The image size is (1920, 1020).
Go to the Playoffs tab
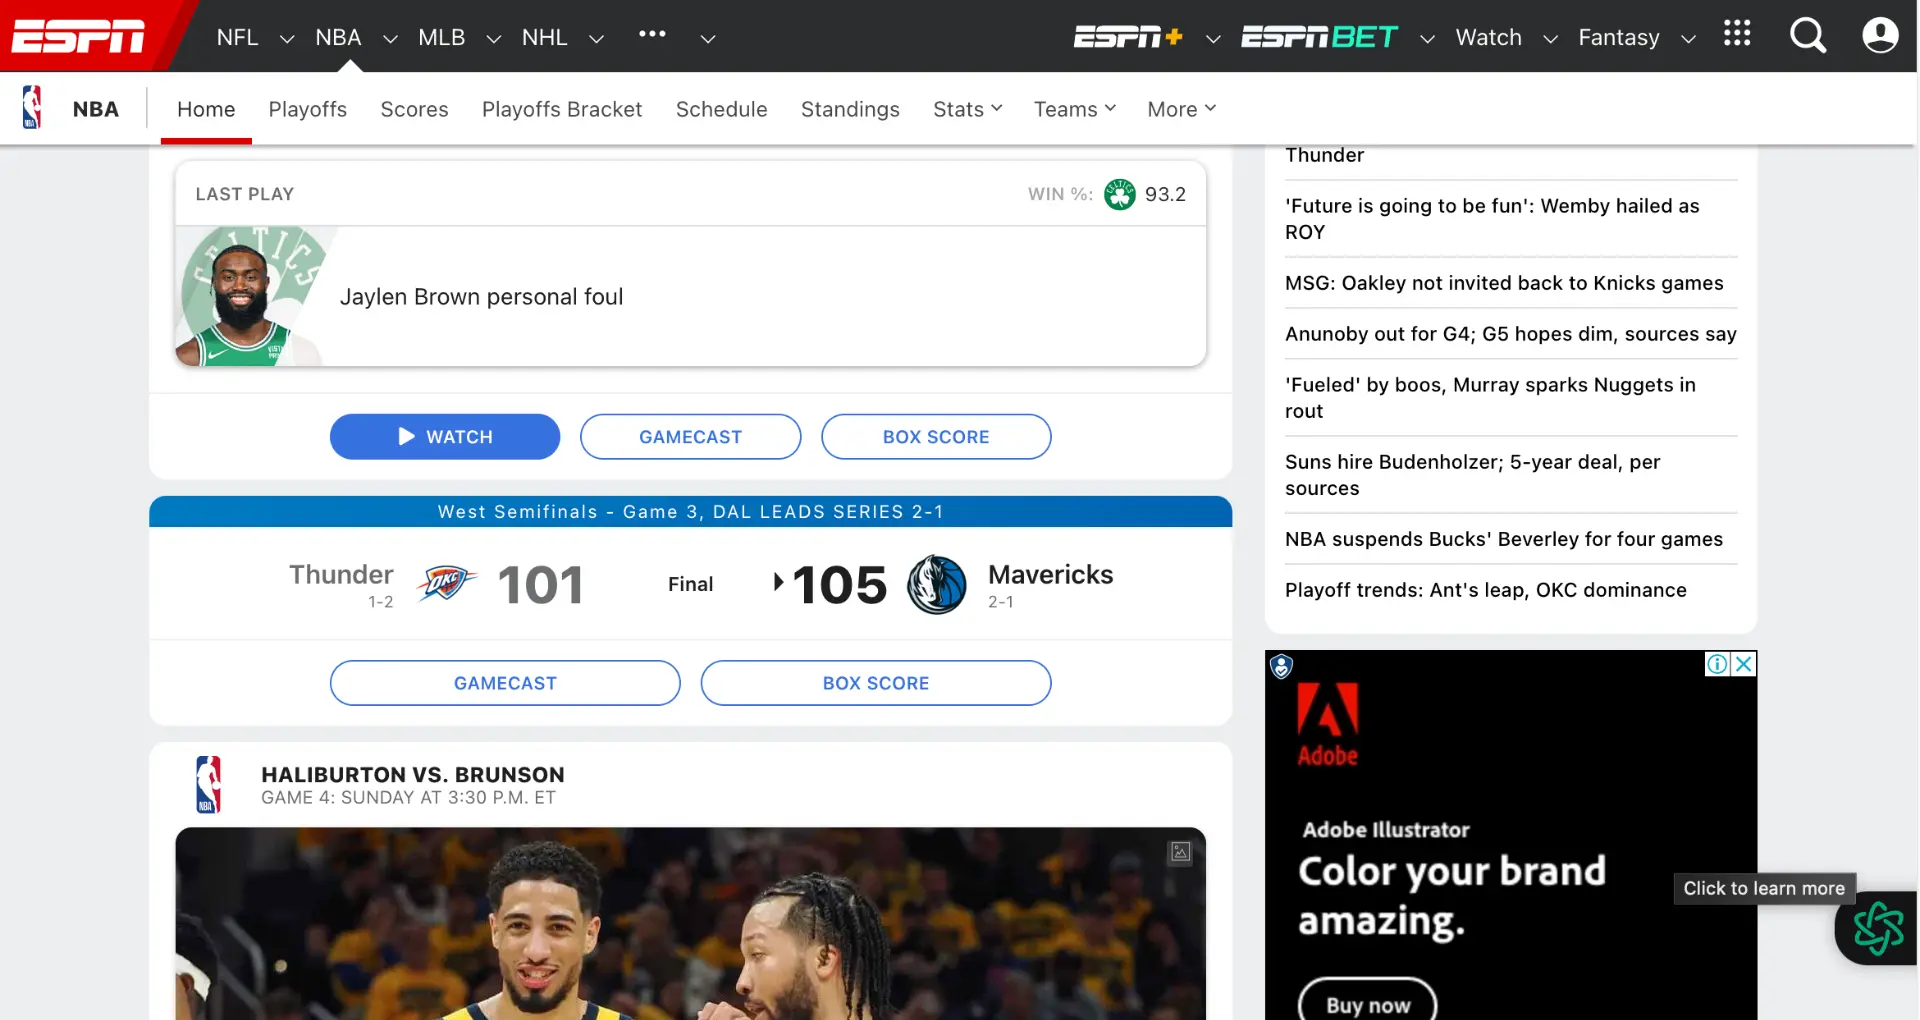pyautogui.click(x=307, y=109)
